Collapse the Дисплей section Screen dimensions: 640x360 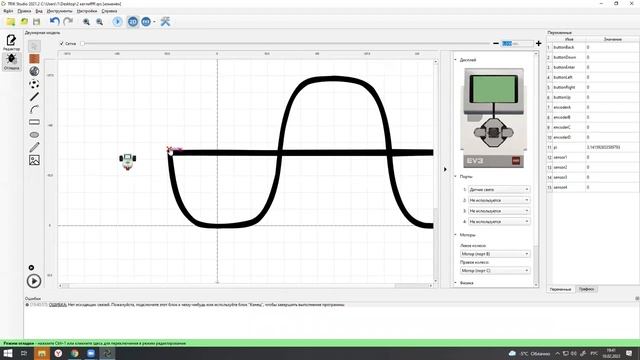click(x=456, y=60)
